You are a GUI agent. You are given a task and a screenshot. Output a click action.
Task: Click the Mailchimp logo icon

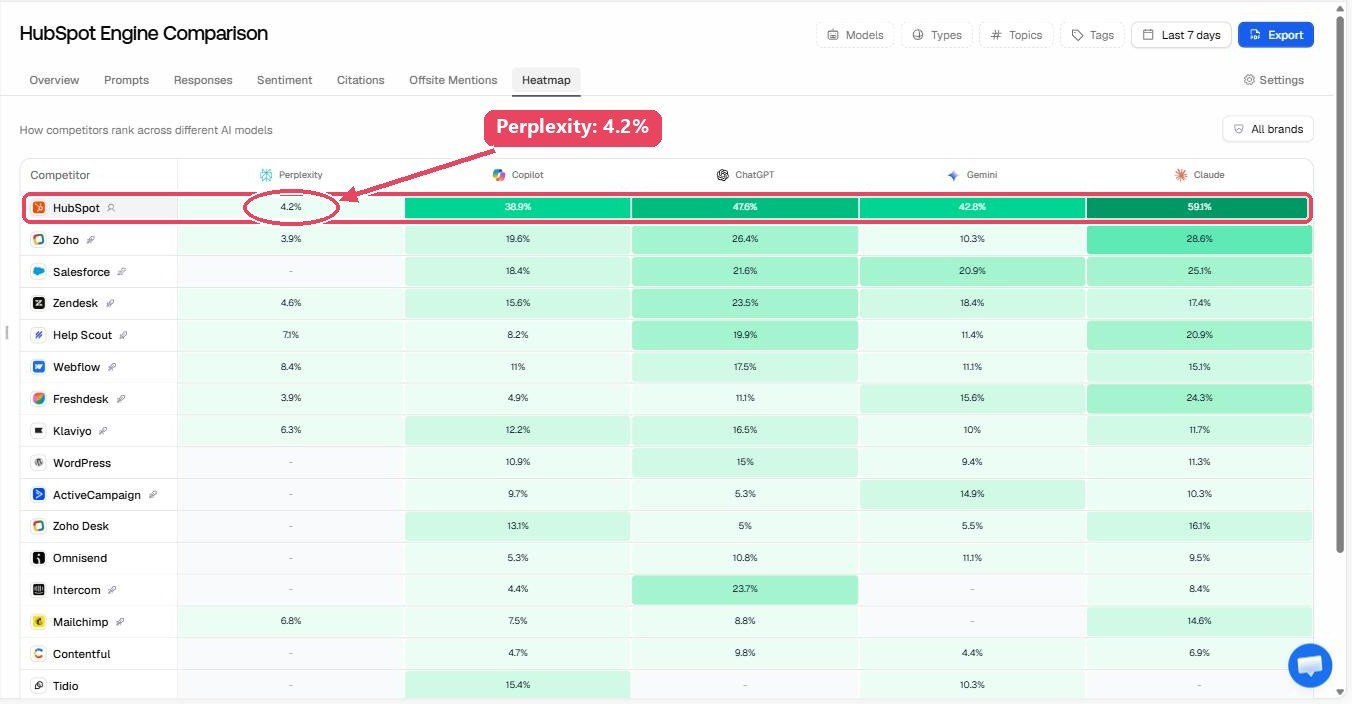[39, 622]
